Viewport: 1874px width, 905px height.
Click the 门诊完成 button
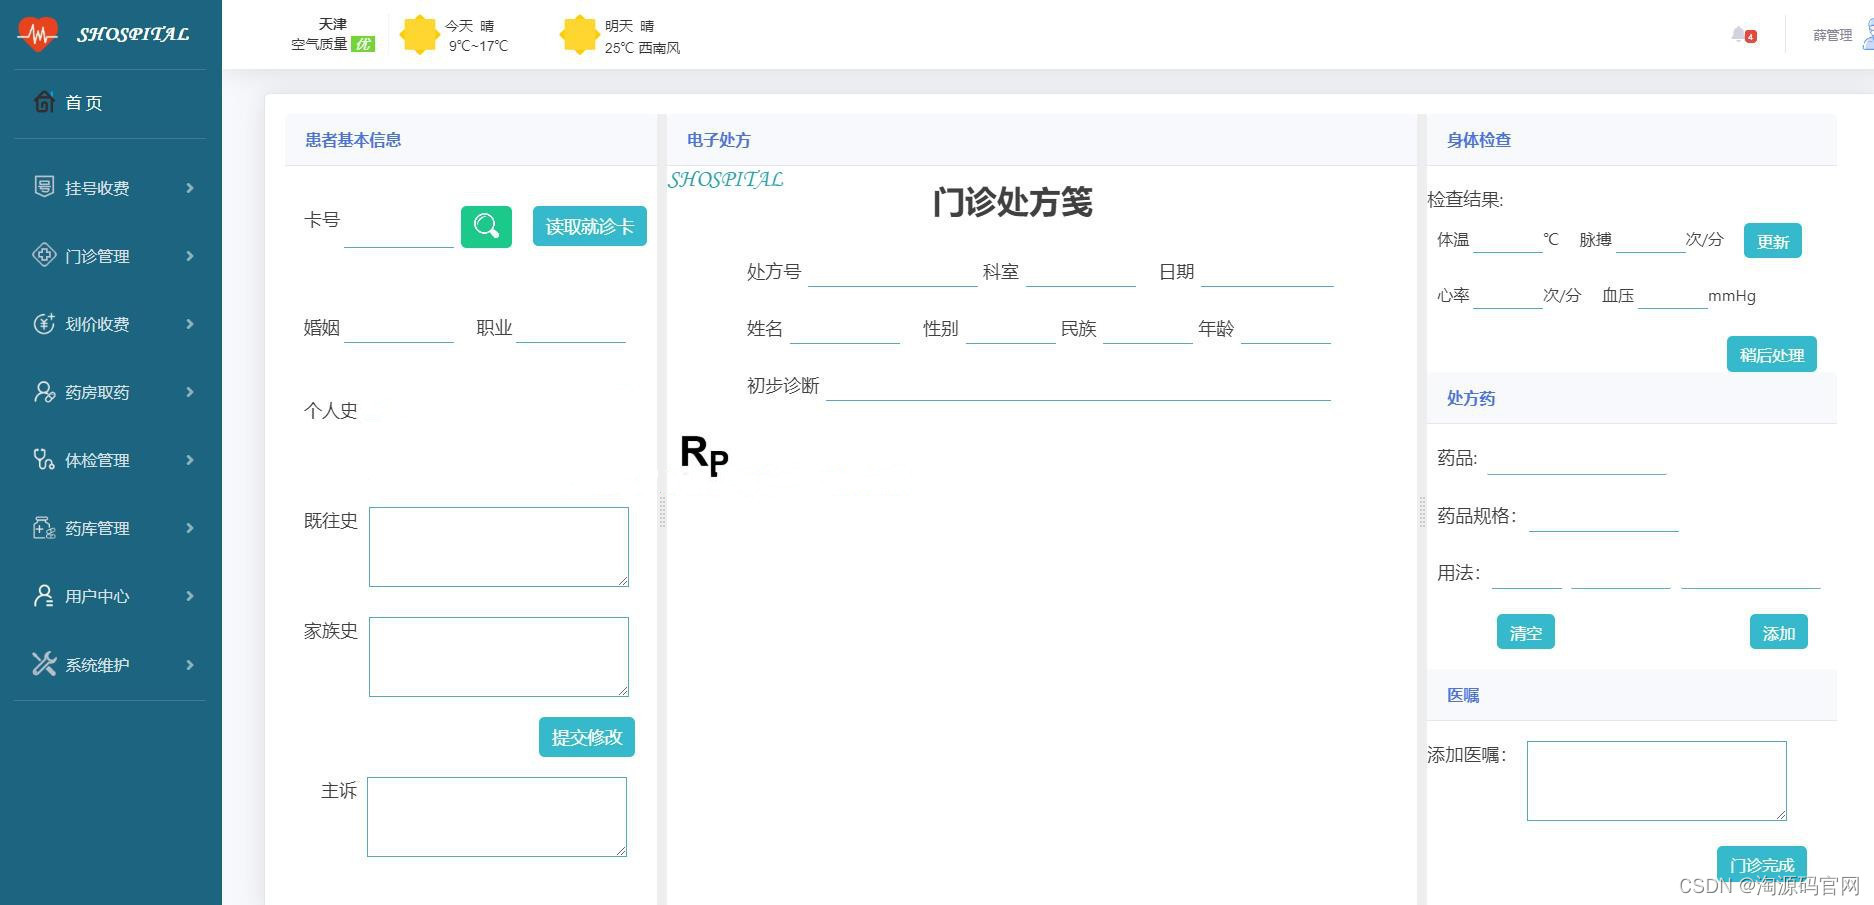click(x=1762, y=864)
